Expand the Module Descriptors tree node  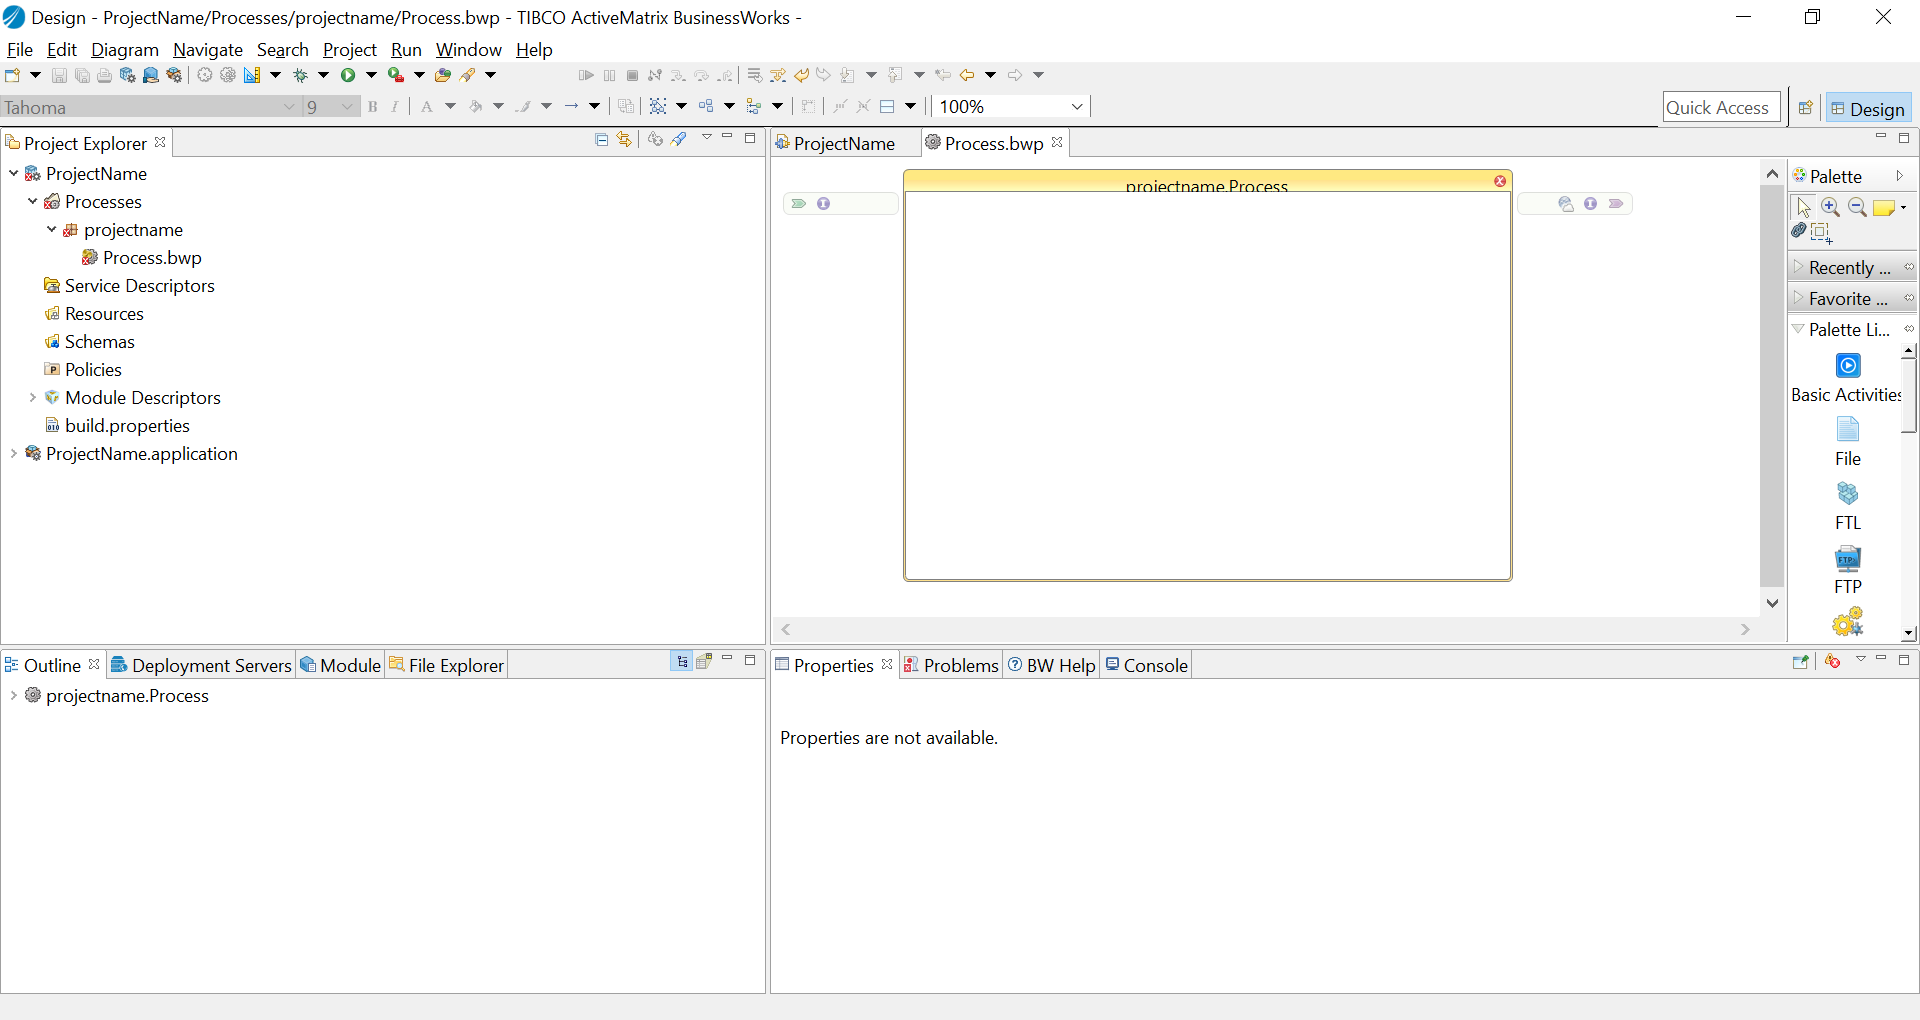pyautogui.click(x=33, y=398)
